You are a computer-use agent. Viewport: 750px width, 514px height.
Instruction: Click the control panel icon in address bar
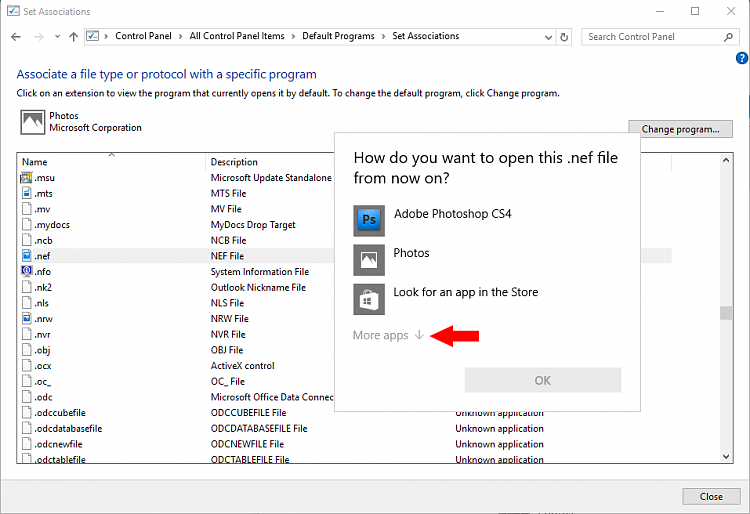pos(93,36)
